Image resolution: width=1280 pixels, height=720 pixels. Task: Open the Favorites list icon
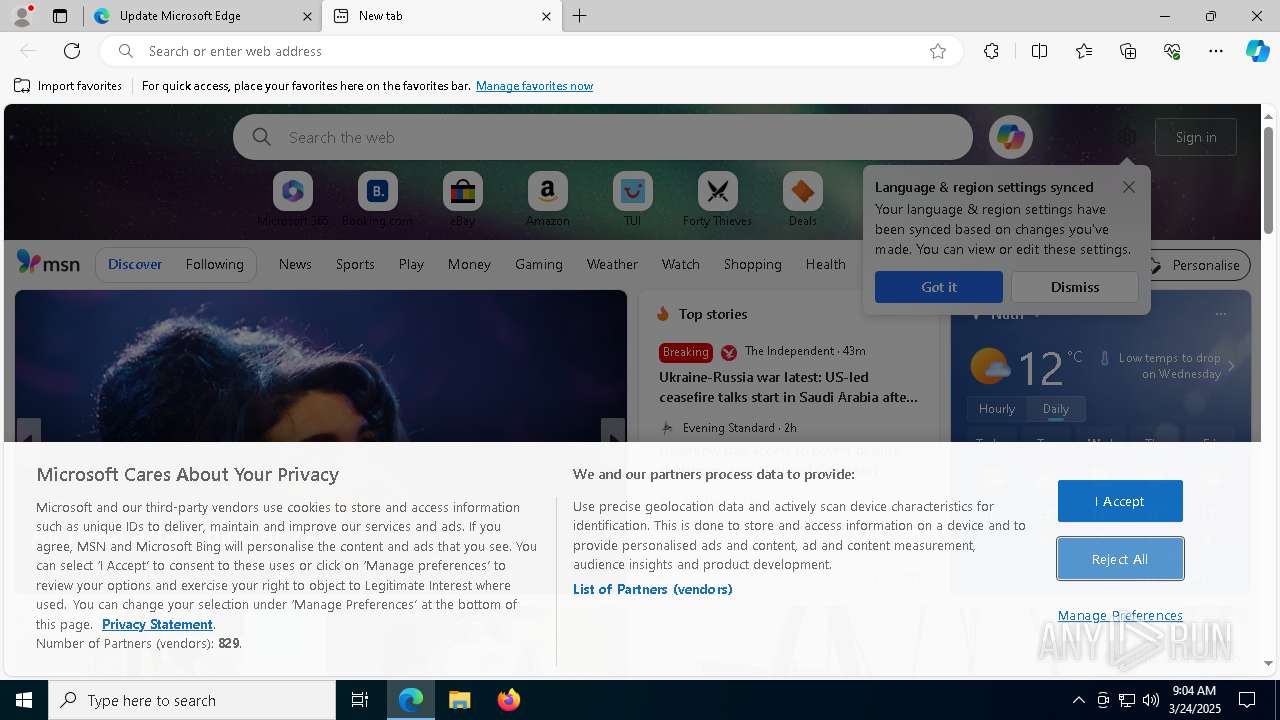[x=1084, y=51]
